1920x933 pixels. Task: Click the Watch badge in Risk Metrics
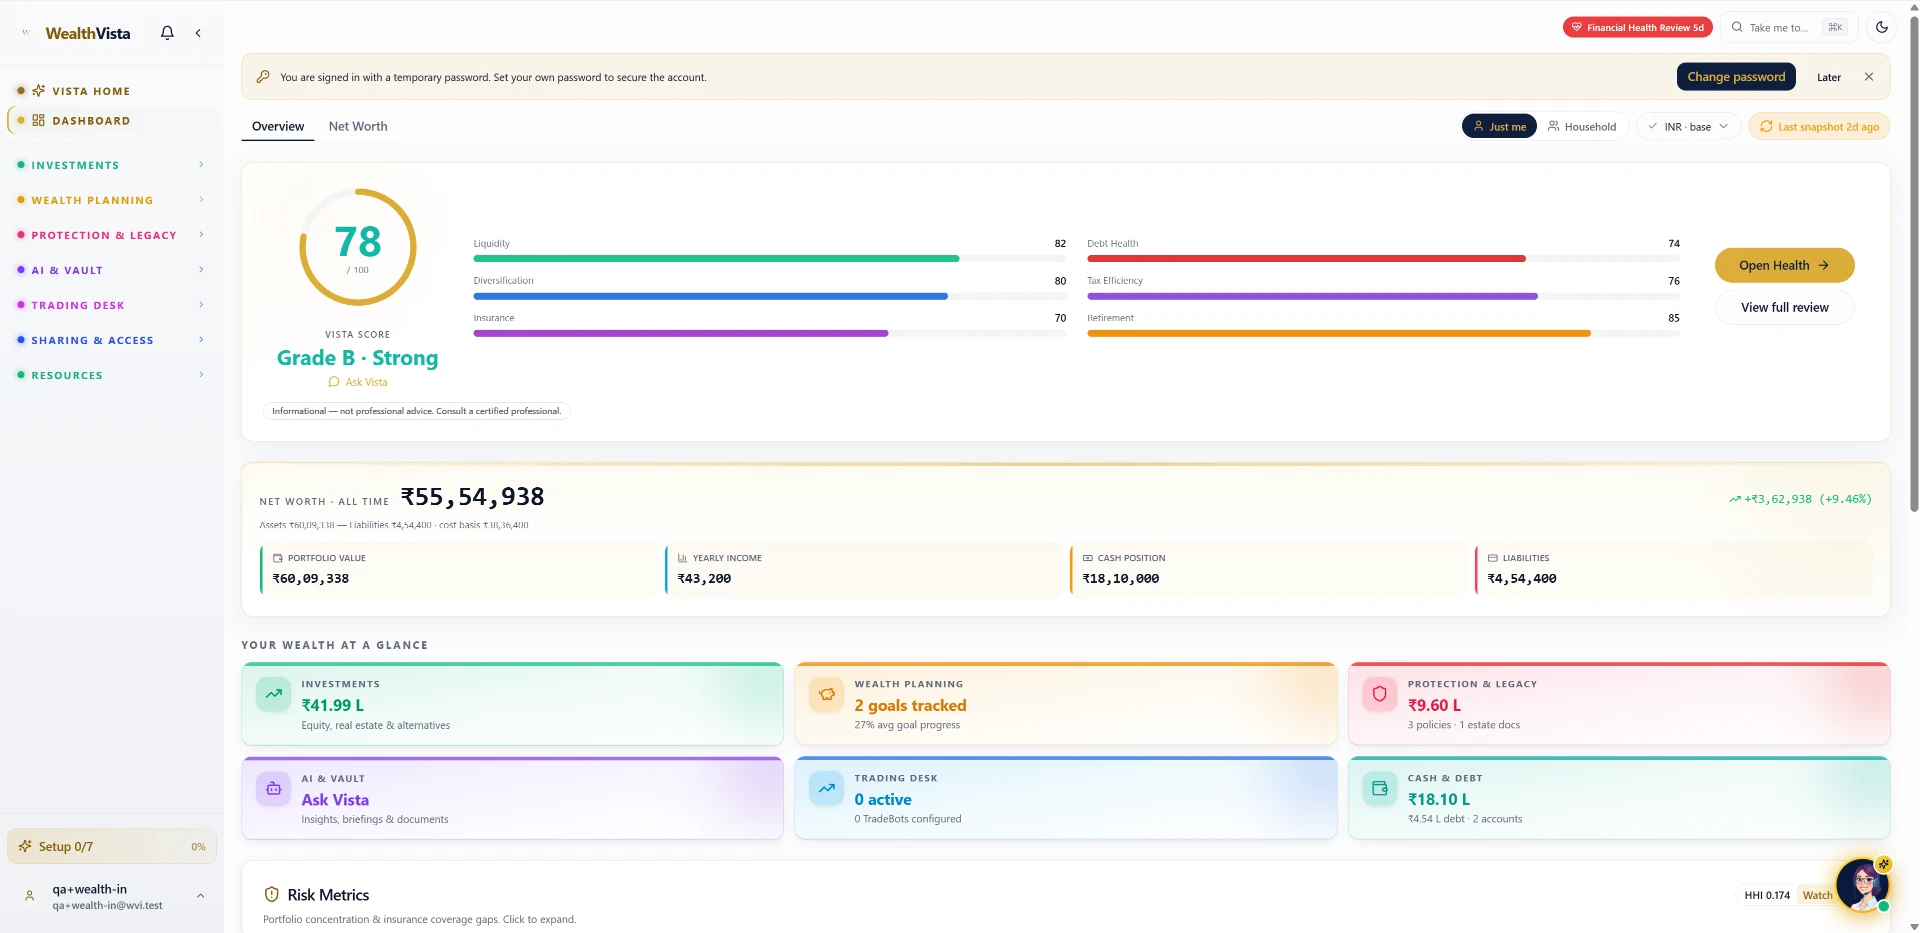click(x=1817, y=895)
